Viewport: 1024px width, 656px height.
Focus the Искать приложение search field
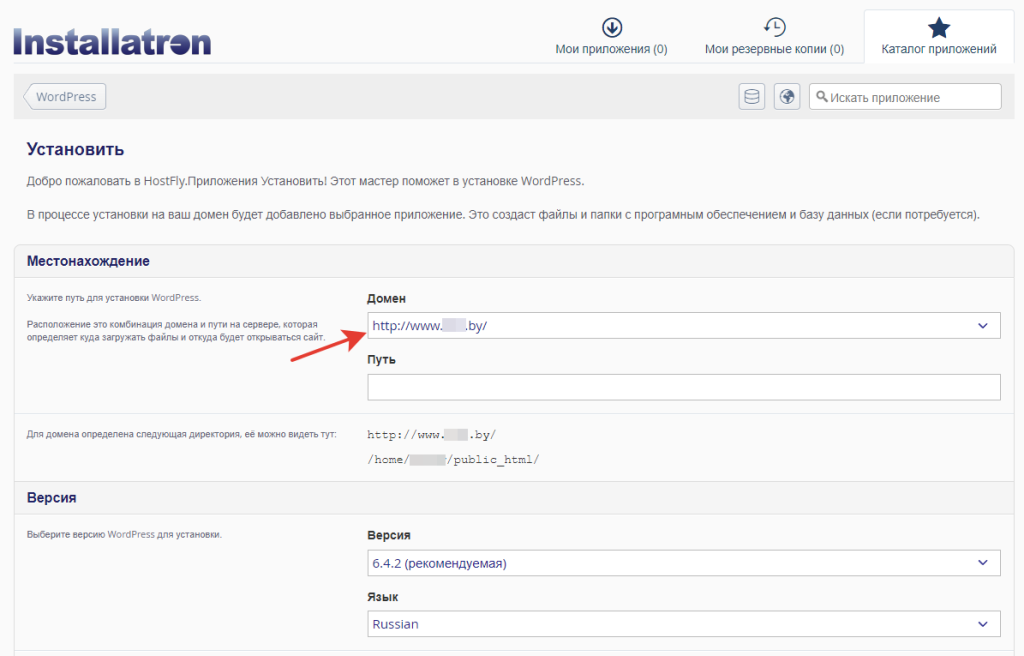(x=912, y=97)
